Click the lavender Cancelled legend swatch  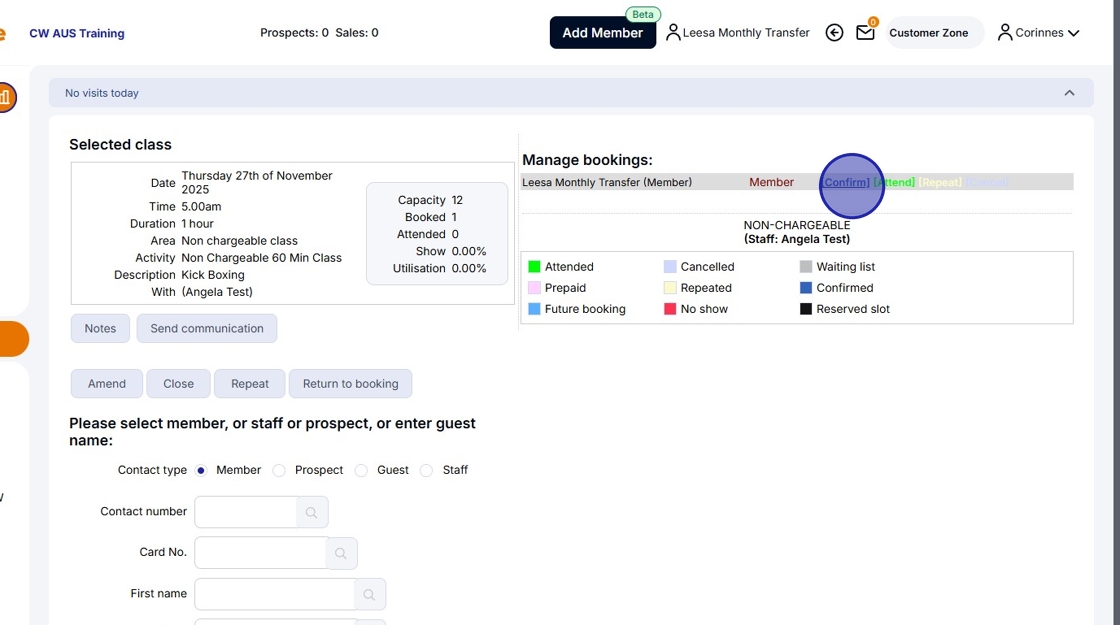pyautogui.click(x=670, y=266)
